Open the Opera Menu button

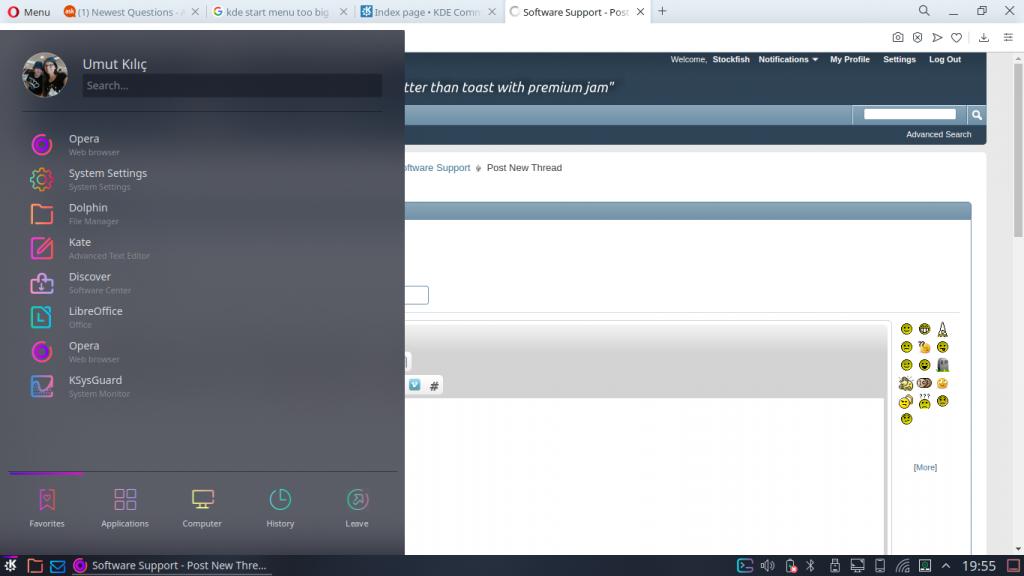pyautogui.click(x=28, y=12)
